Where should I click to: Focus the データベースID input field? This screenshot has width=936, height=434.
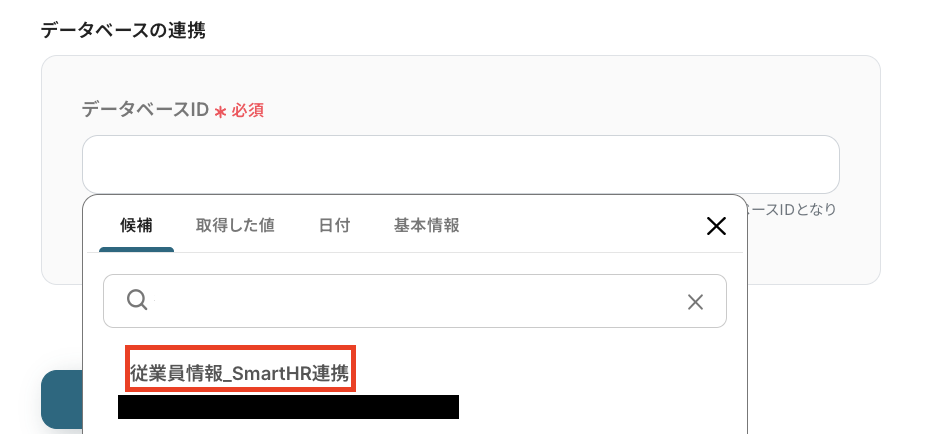(460, 164)
